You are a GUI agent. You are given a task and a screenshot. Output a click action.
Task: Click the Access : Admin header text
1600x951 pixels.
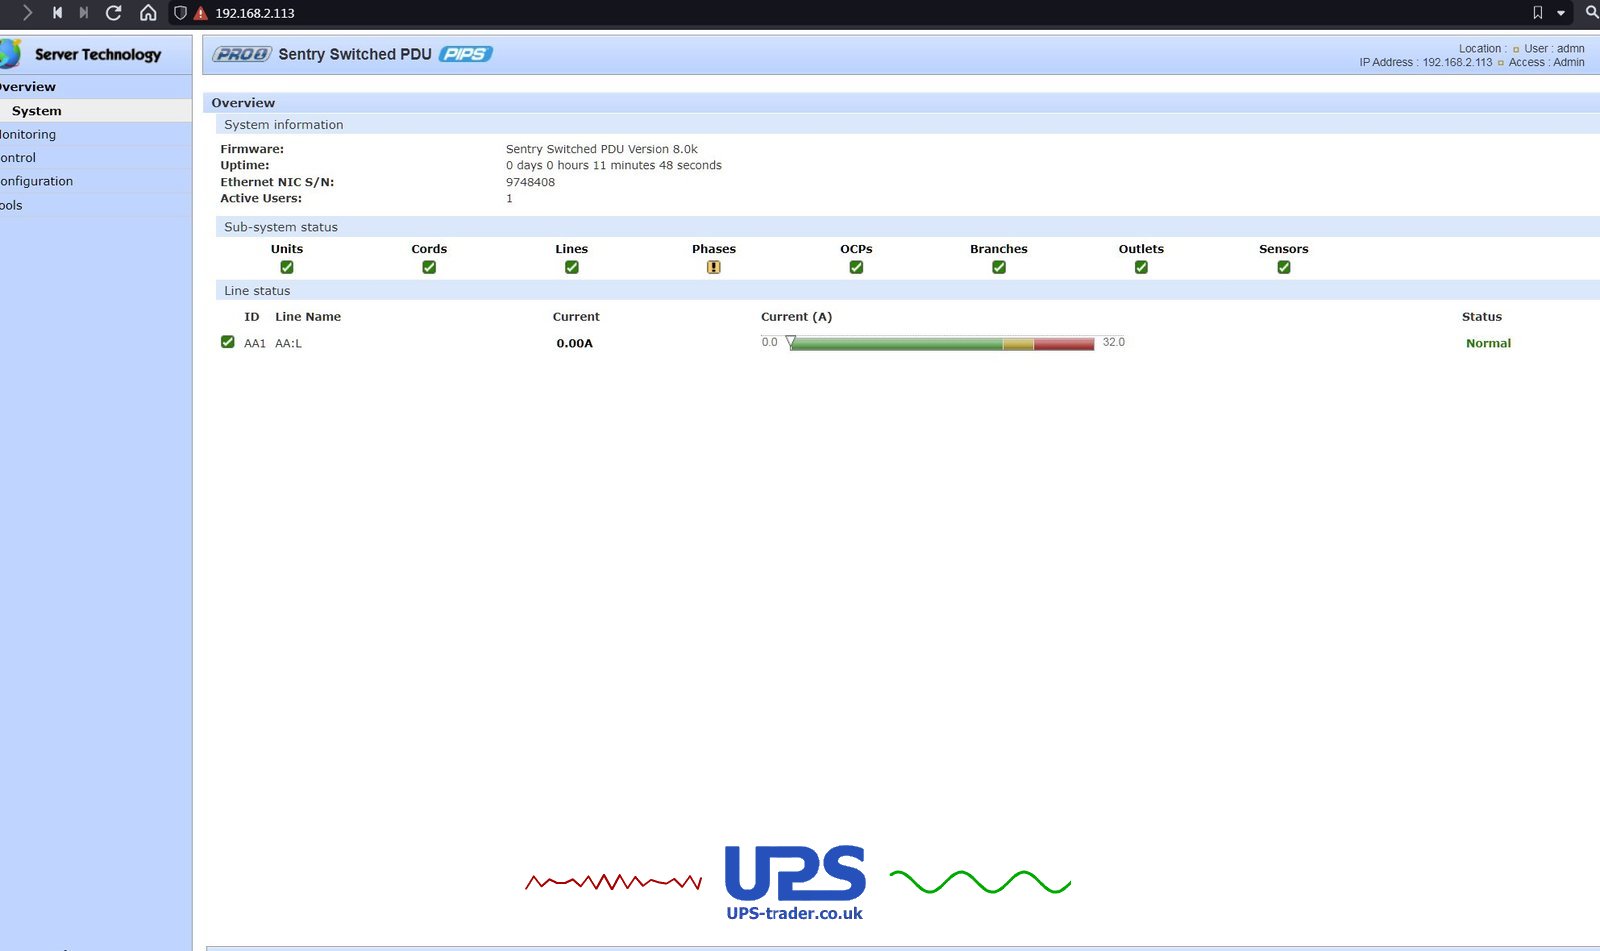[1546, 62]
